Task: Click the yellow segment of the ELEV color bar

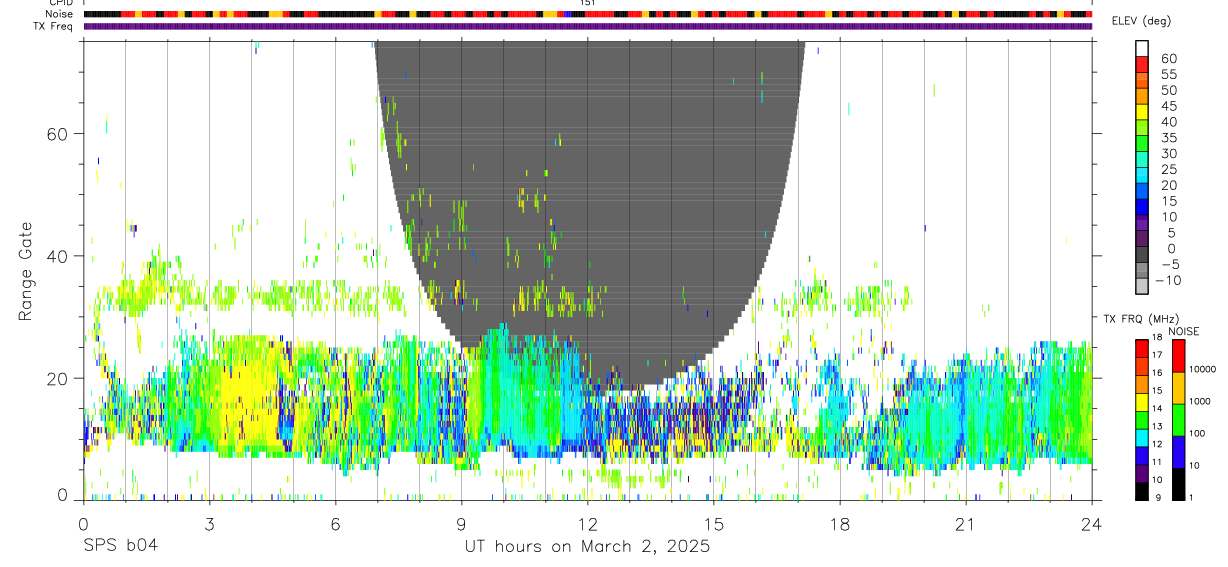Action: [1141, 114]
